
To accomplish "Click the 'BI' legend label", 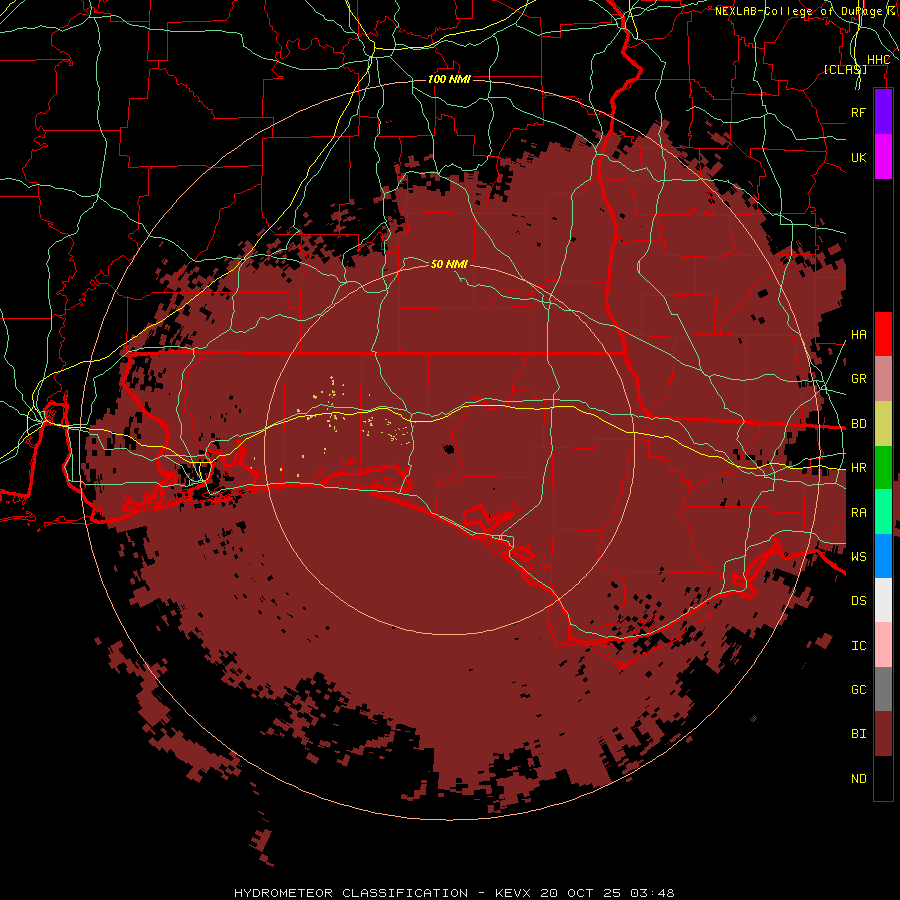I will click(858, 734).
